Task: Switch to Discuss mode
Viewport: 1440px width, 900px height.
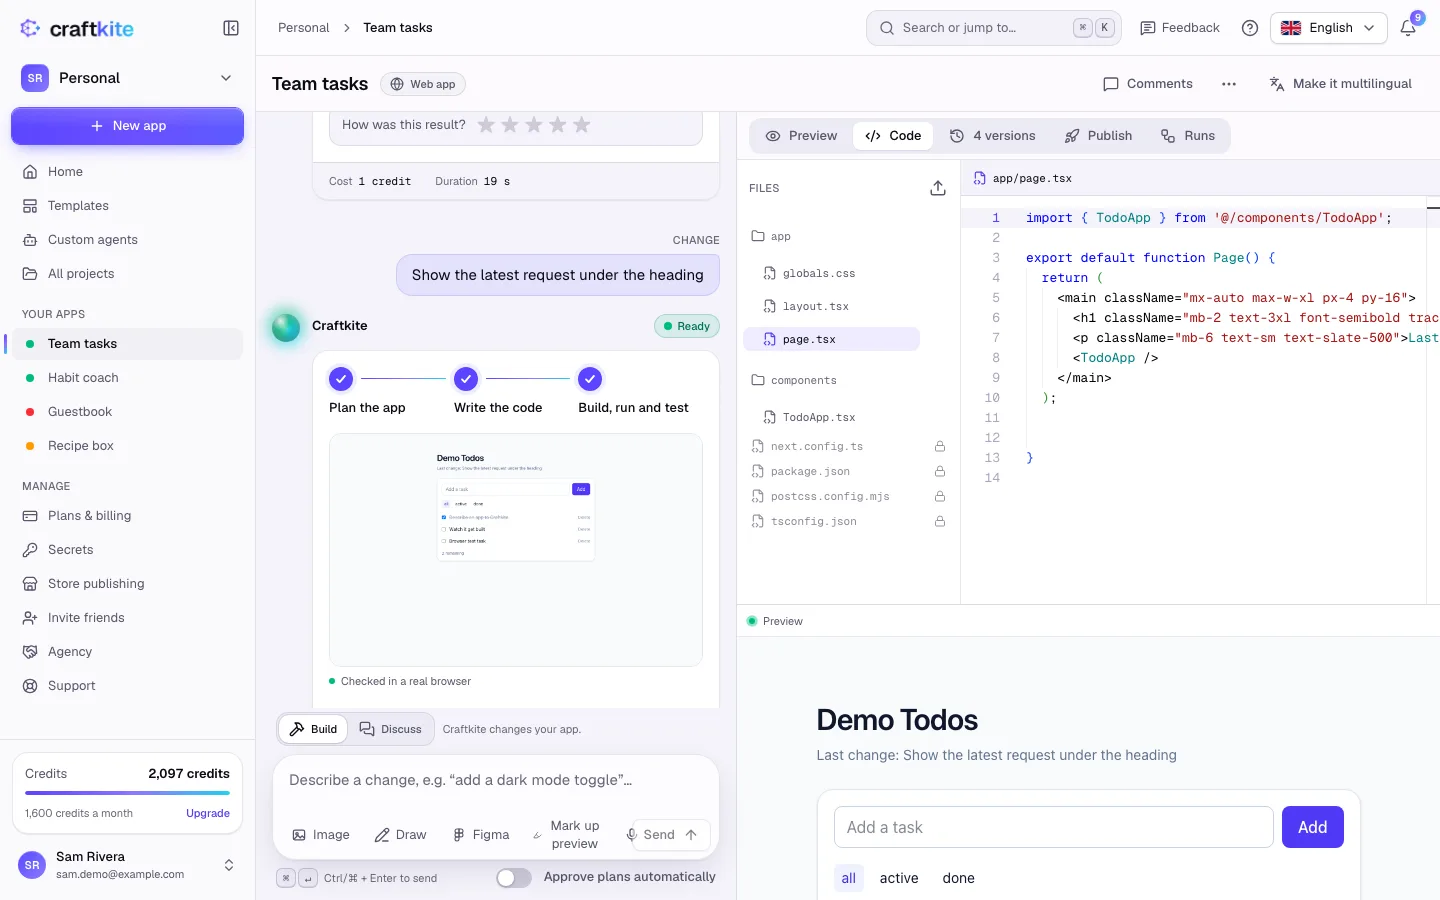Action: click(391, 729)
